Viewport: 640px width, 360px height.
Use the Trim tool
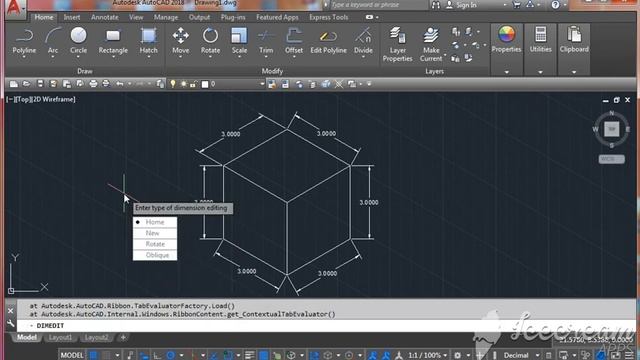click(x=266, y=41)
